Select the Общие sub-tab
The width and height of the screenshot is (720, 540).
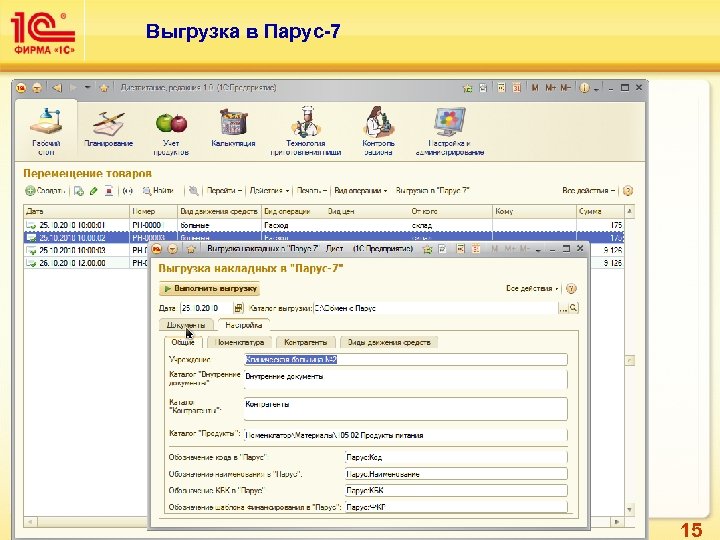[x=183, y=342]
